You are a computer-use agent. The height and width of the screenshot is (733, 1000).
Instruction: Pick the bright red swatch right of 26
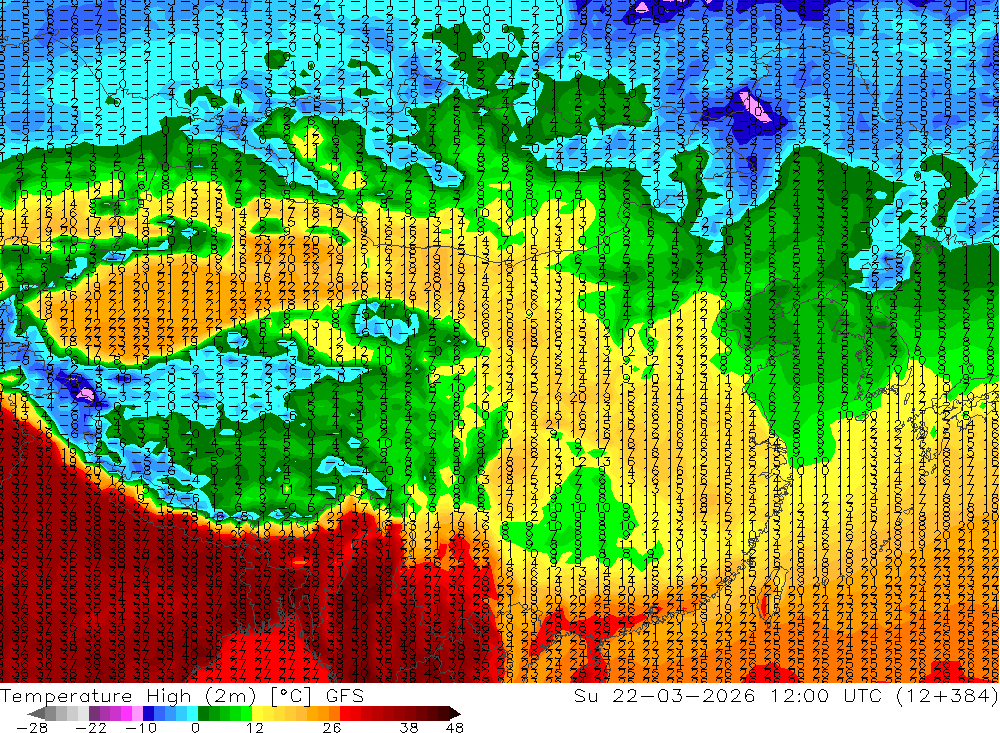[x=345, y=714]
